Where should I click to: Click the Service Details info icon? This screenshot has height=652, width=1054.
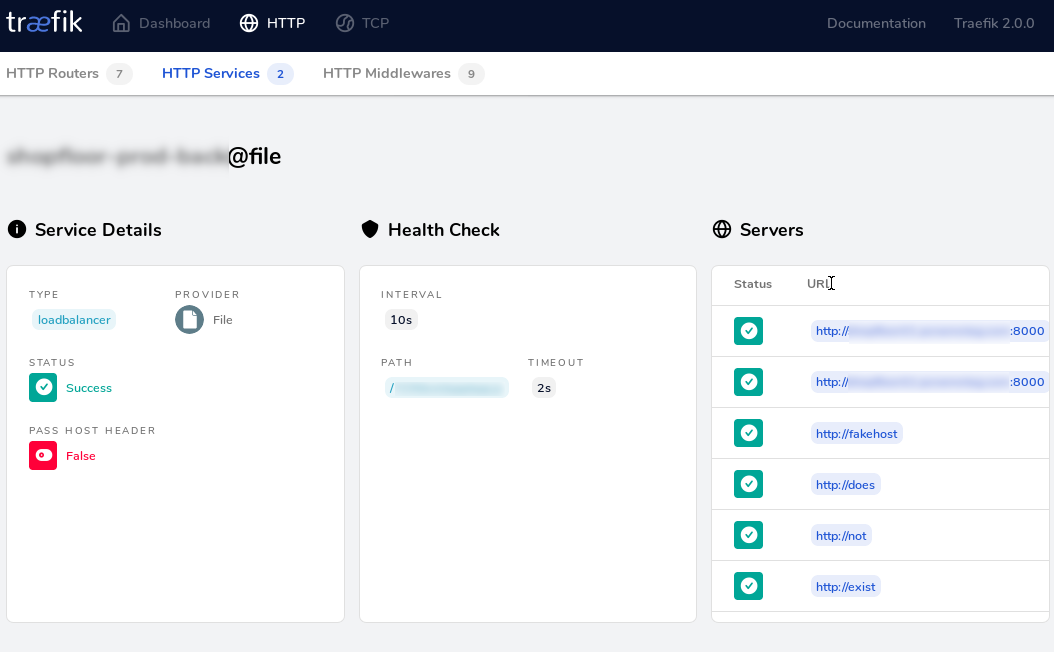click(x=17, y=229)
